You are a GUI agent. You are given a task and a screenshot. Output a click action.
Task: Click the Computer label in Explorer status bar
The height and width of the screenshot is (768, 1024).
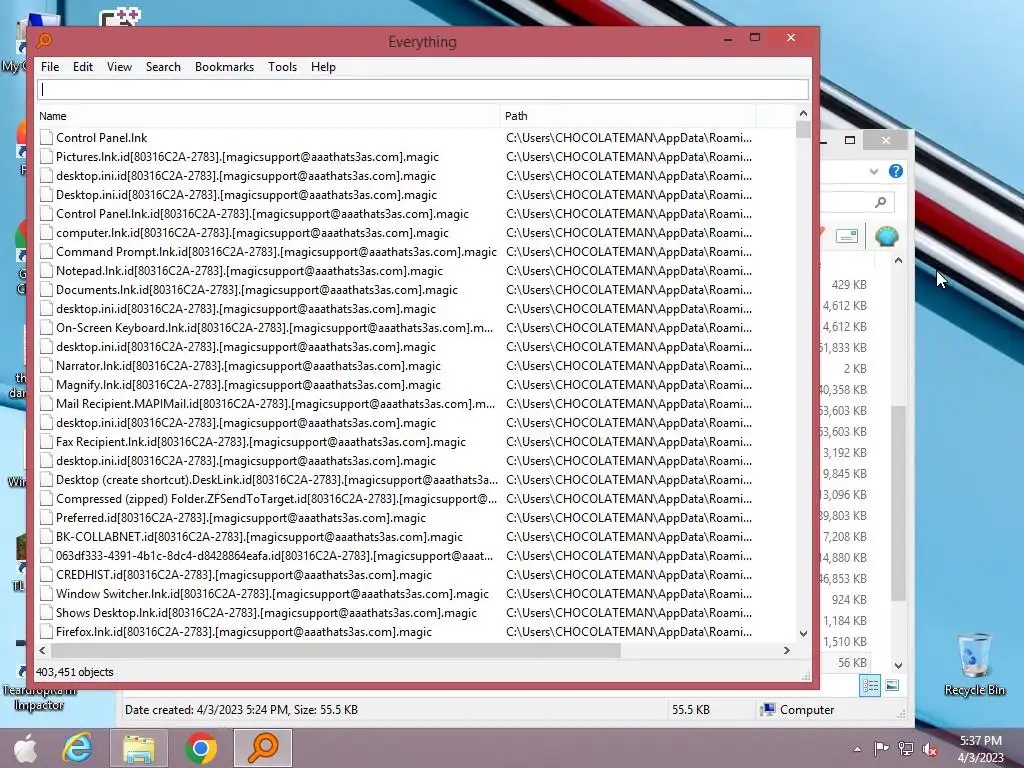(807, 710)
